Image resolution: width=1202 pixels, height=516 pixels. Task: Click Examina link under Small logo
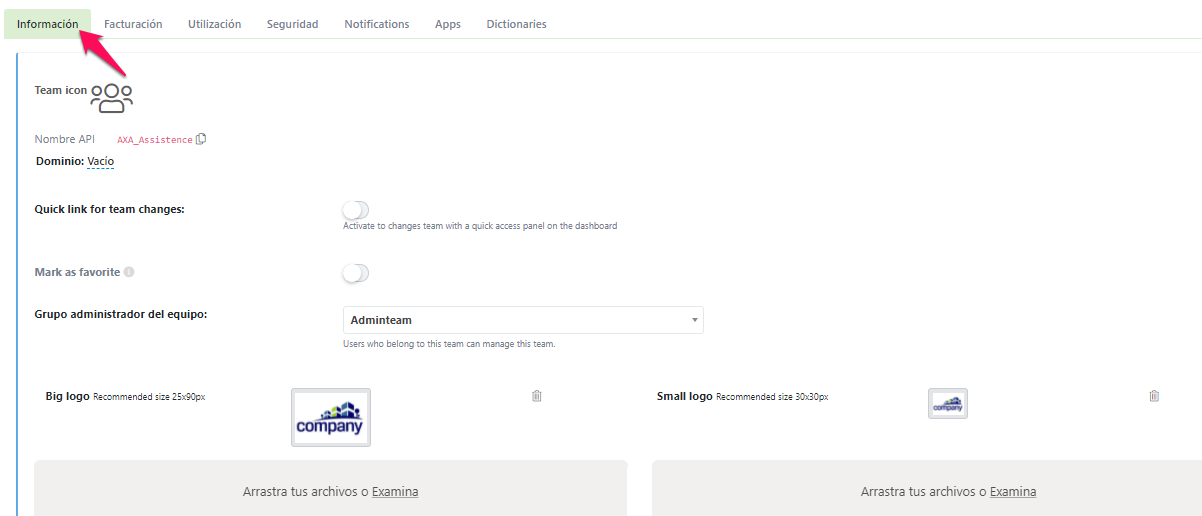(x=1013, y=492)
